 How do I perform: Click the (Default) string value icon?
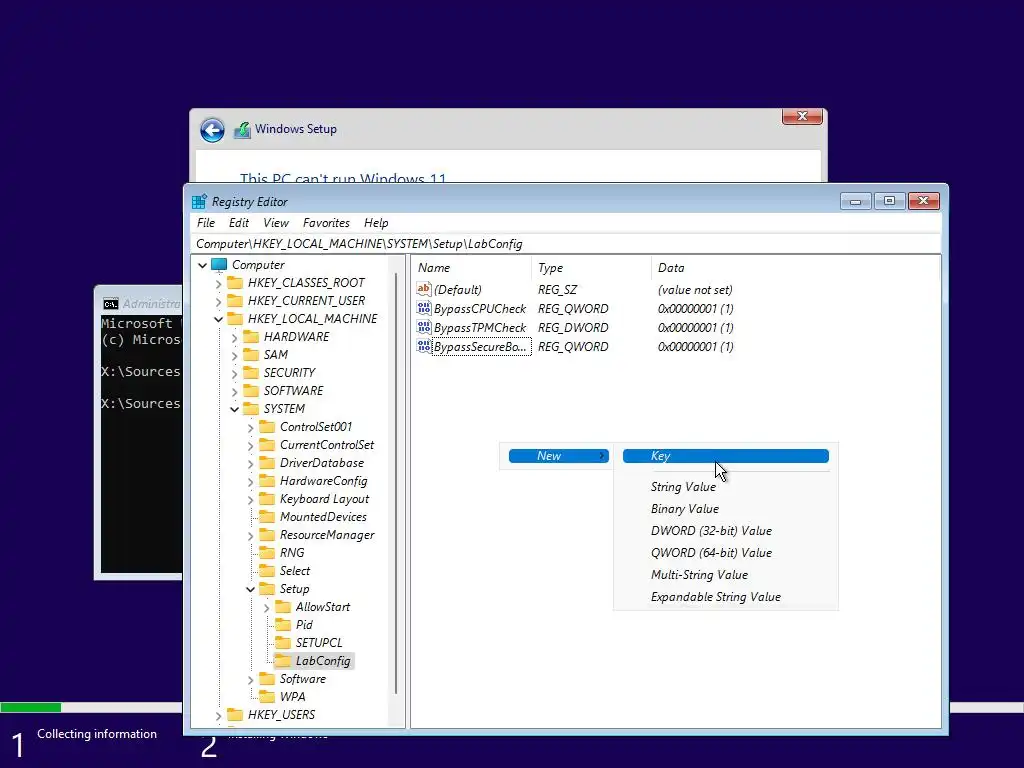point(424,289)
